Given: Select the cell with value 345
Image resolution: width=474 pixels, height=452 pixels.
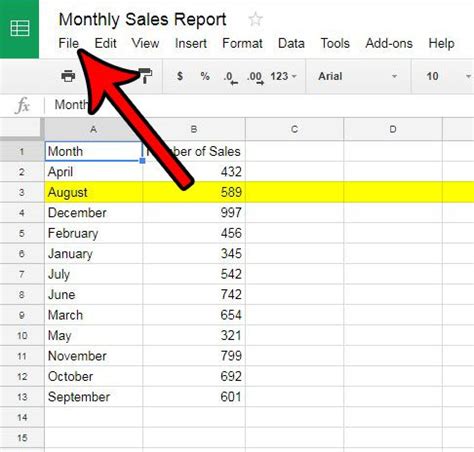Looking at the screenshot, I should click(x=194, y=254).
